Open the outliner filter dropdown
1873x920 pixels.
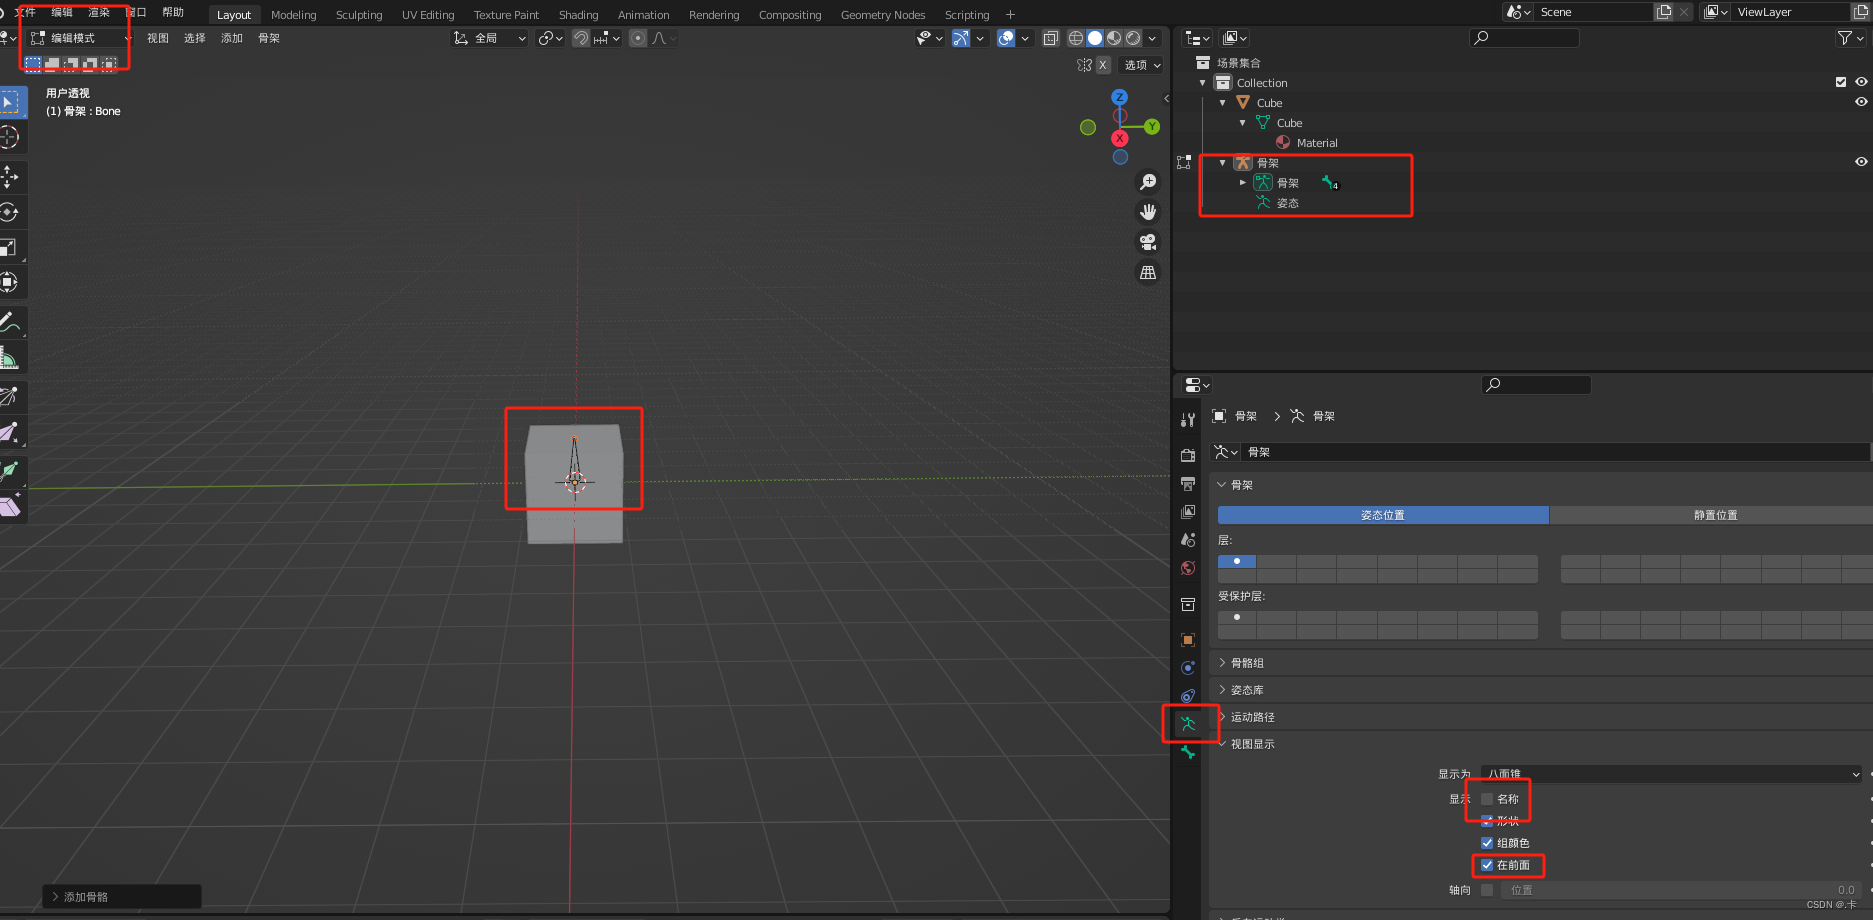(x=1850, y=38)
